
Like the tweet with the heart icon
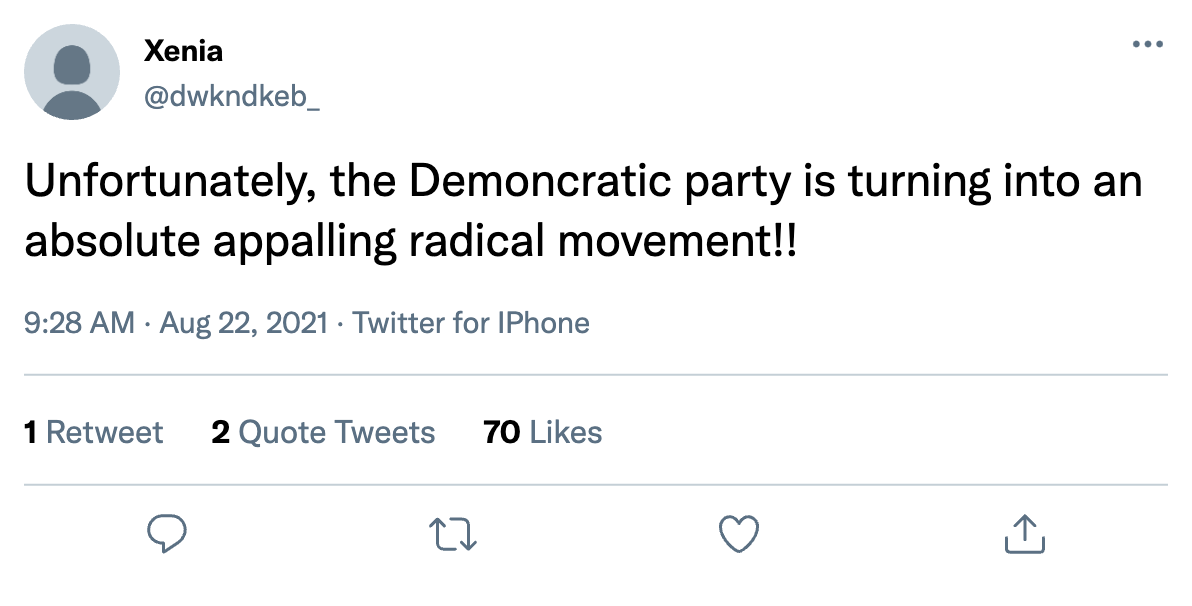pos(740,534)
